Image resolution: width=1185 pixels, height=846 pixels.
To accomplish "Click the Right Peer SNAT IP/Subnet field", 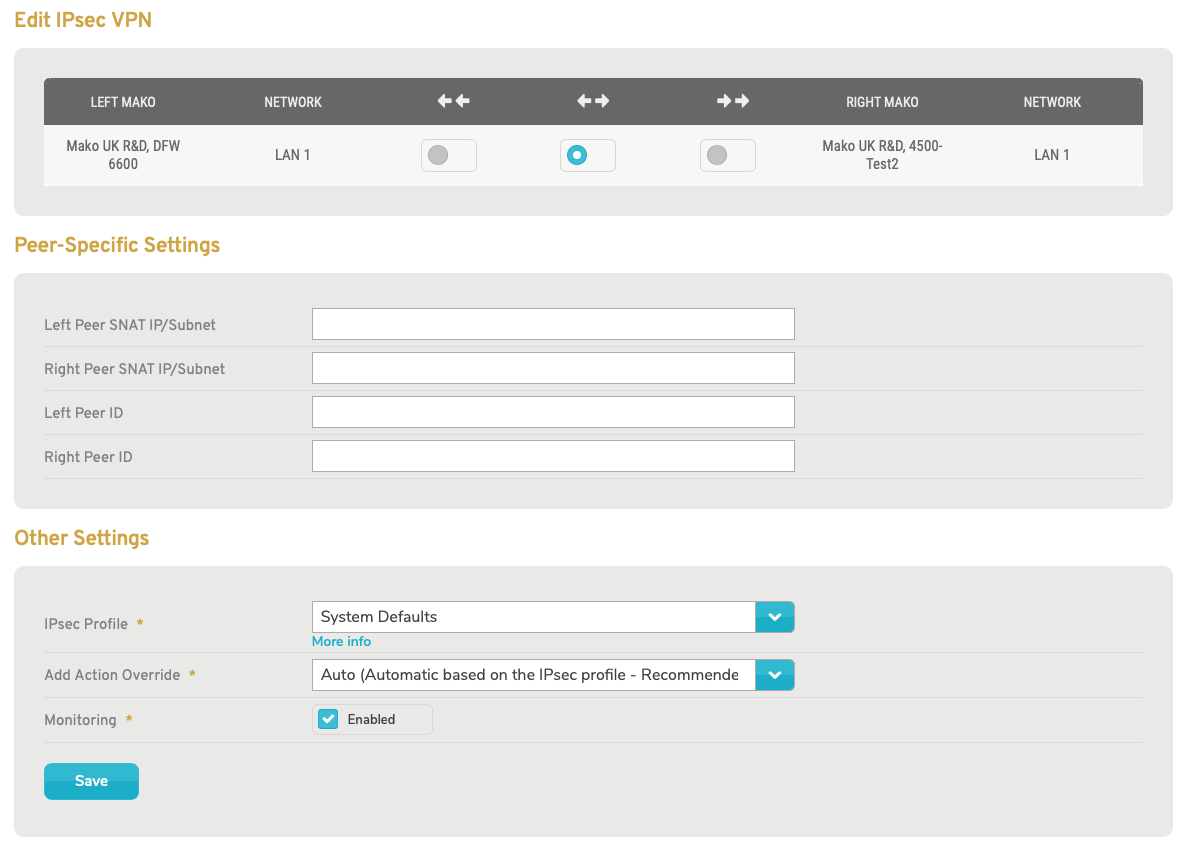I will tap(553, 368).
